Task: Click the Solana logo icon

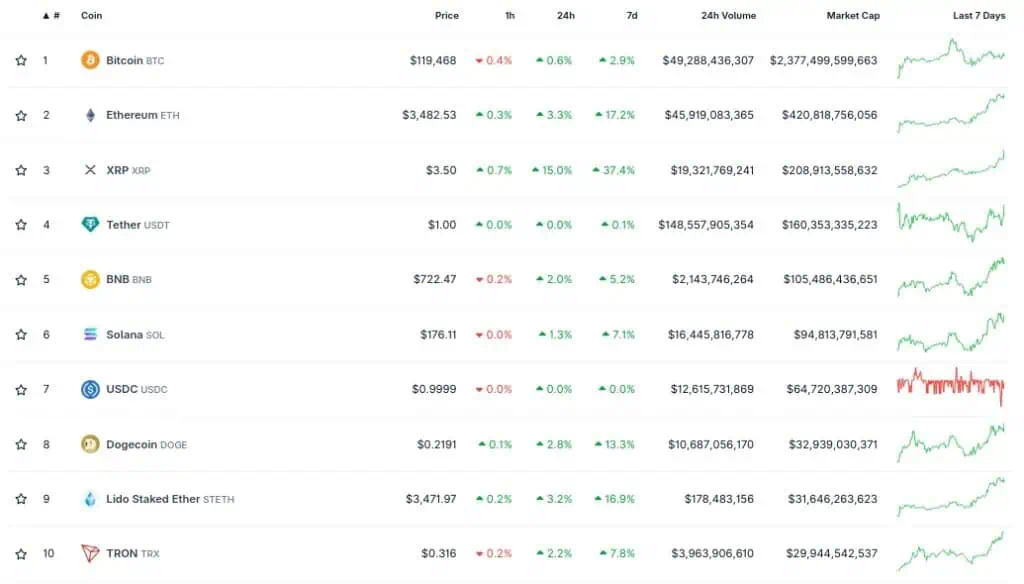Action: pos(90,334)
